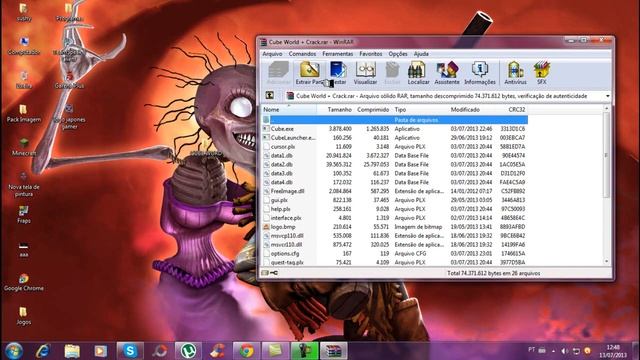Select the data1.db file row
Screen dimensions: 640x360
[x=395, y=156]
